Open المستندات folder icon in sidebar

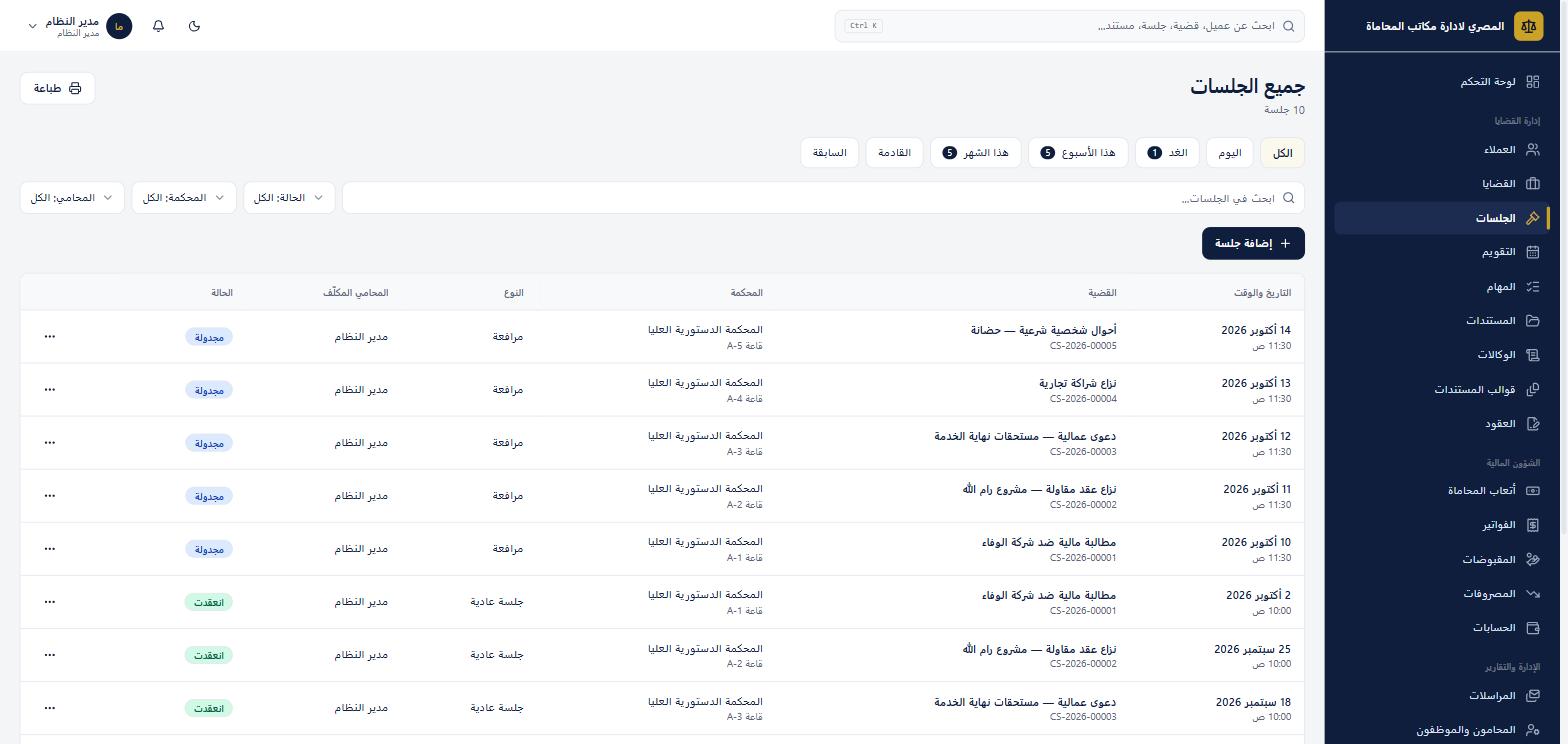pos(1532,321)
